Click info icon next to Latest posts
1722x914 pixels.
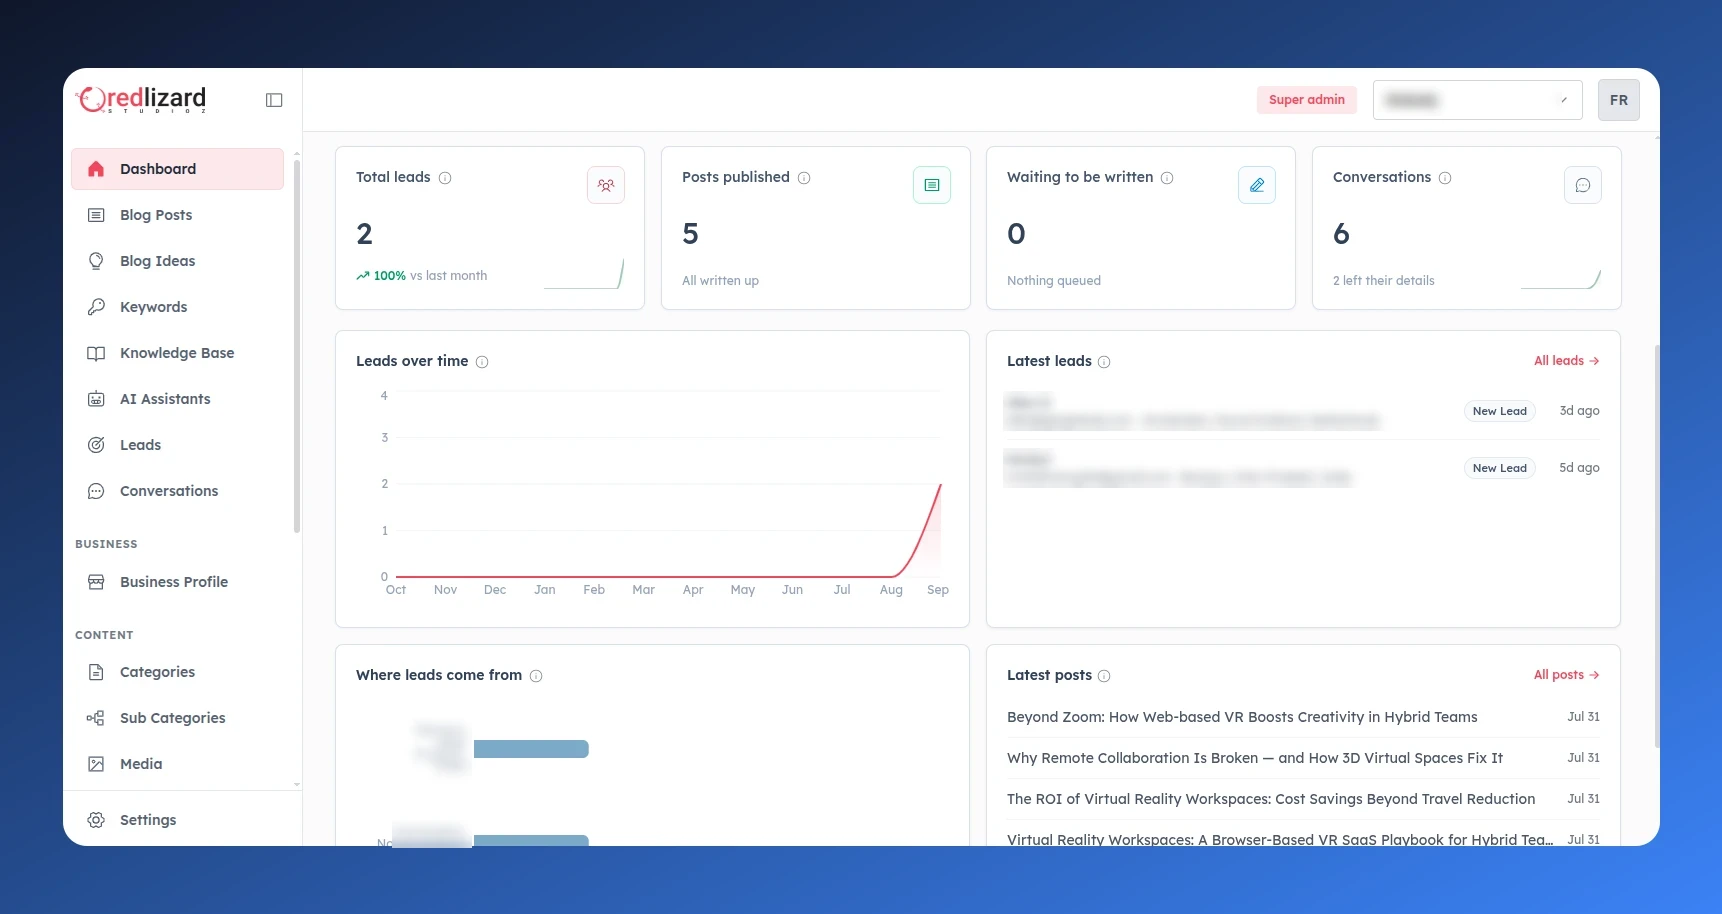point(1104,676)
